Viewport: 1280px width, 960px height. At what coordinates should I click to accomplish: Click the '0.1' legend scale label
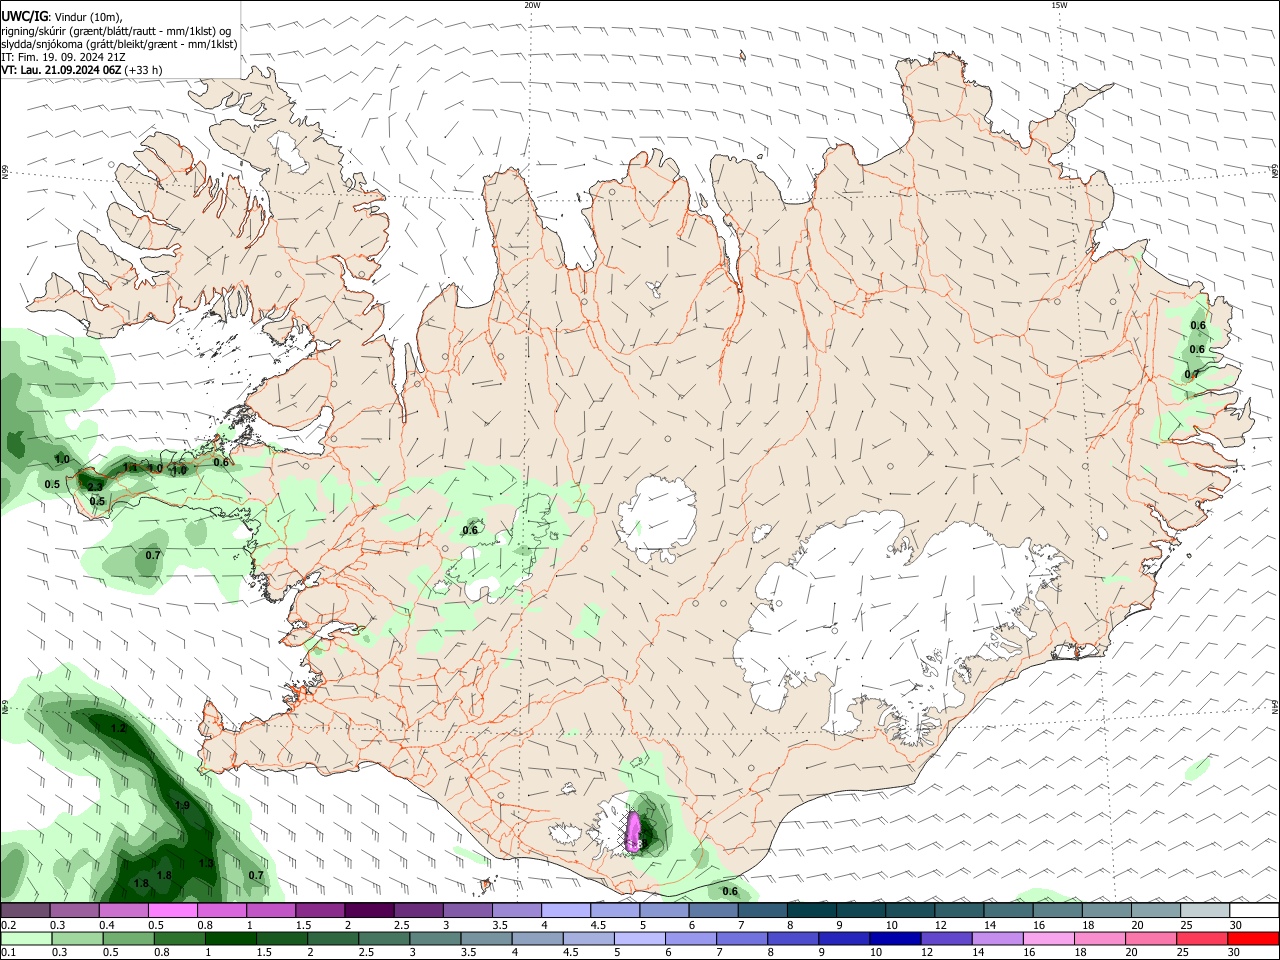[8, 953]
